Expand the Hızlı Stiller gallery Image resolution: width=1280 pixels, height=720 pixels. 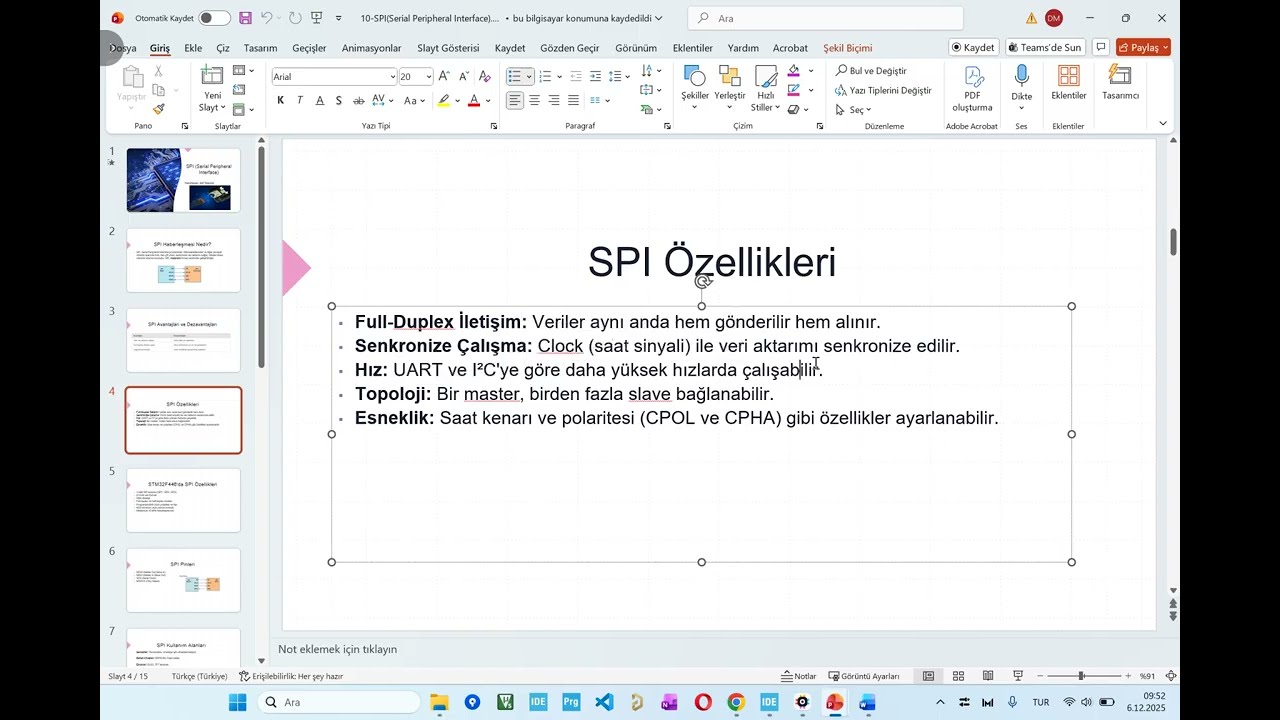pos(765,90)
